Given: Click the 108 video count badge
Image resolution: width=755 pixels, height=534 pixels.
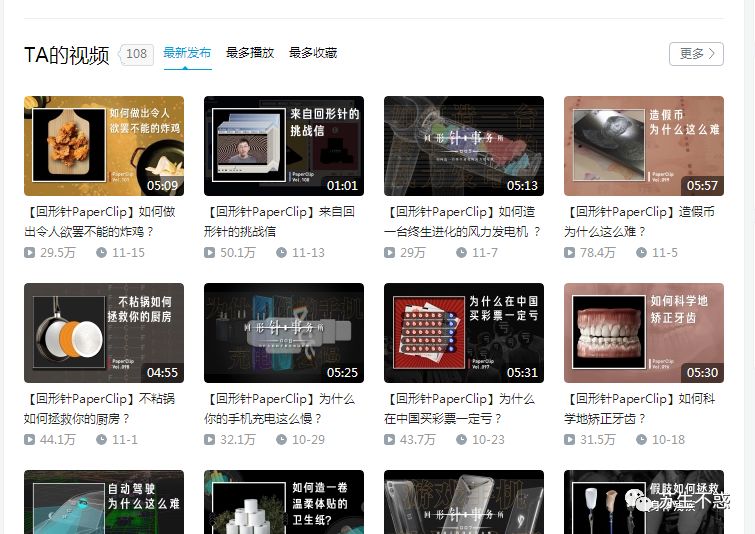Looking at the screenshot, I should [x=136, y=54].
